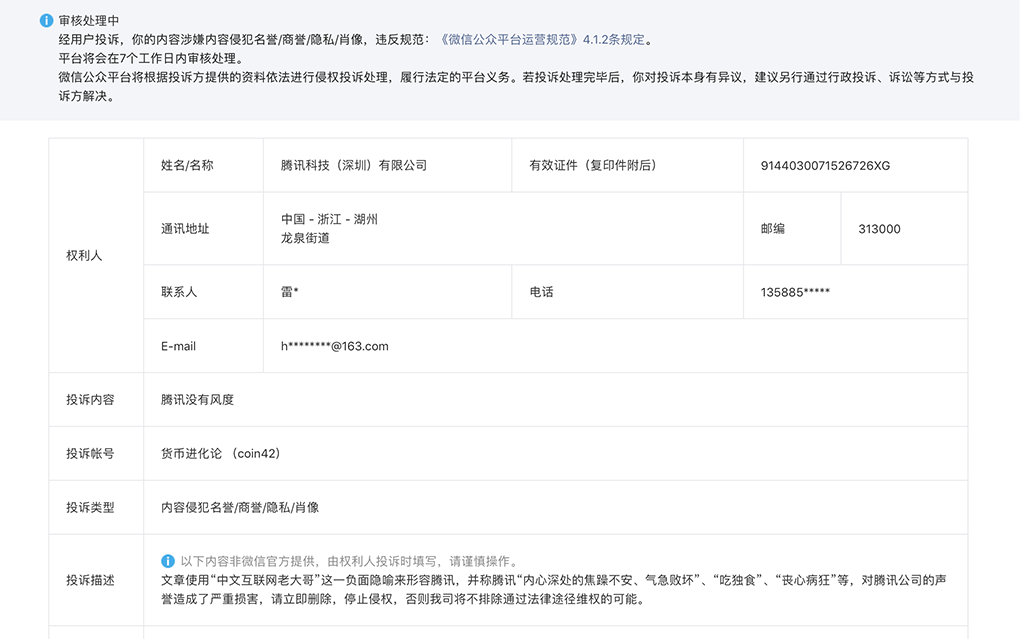Select the 有效证件（复印件附后） label
The width and height of the screenshot is (1024, 639).
[593, 166]
